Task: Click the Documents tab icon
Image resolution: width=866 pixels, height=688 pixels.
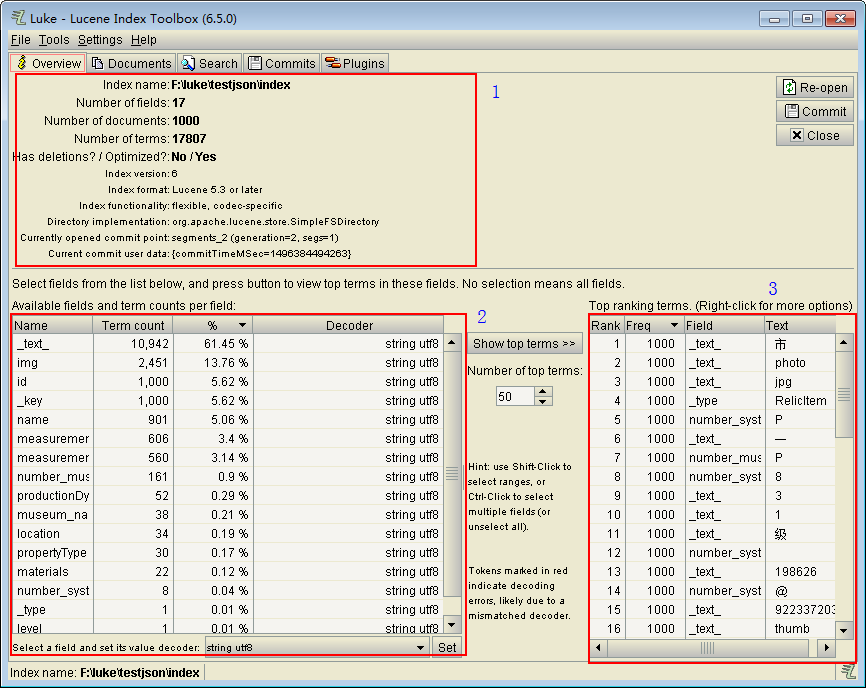Action: click(97, 63)
